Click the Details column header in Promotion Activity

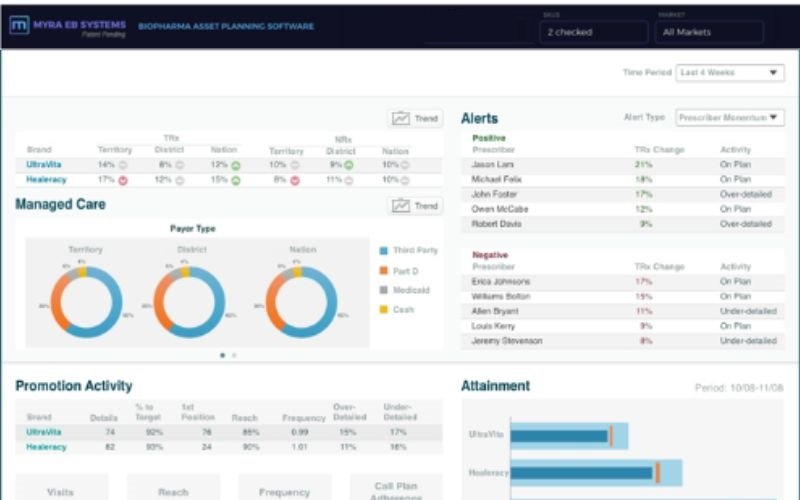coord(104,418)
